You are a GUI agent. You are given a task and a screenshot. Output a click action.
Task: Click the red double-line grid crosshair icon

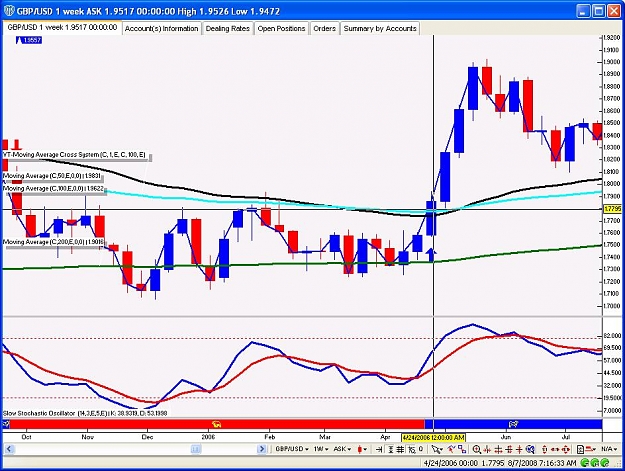pos(509,449)
